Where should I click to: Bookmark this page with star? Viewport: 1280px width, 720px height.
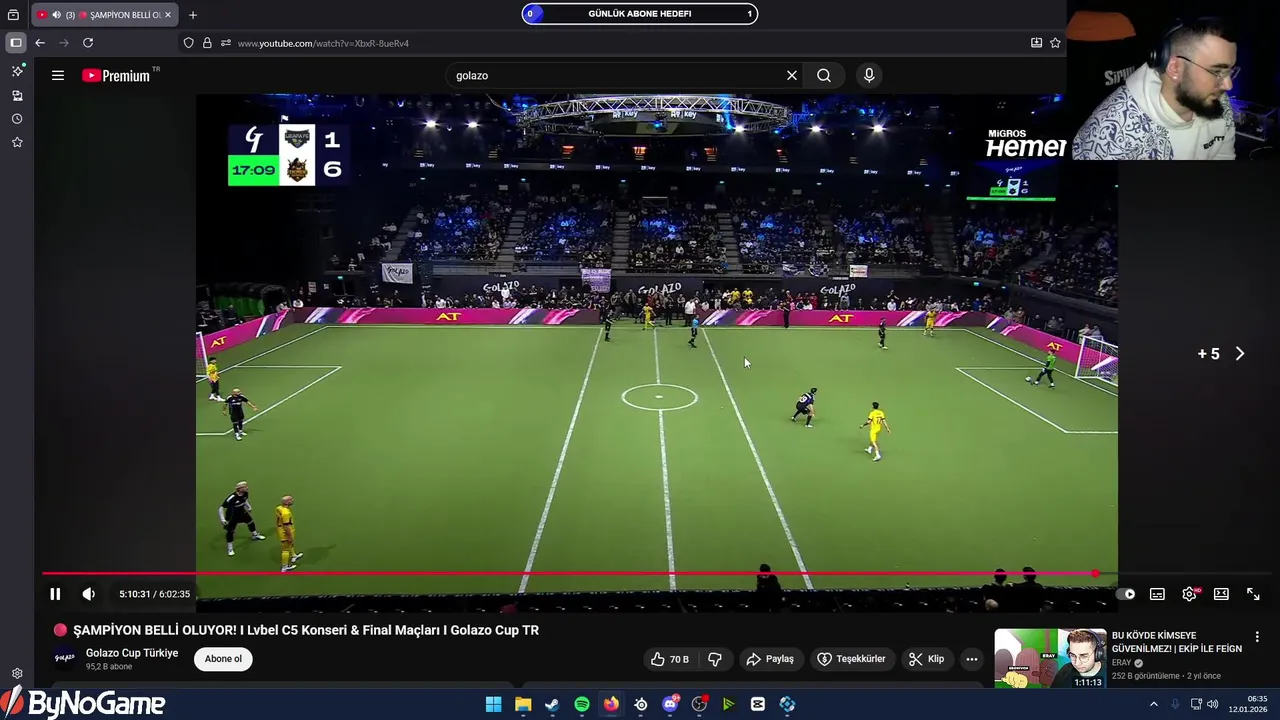pos(1055,43)
